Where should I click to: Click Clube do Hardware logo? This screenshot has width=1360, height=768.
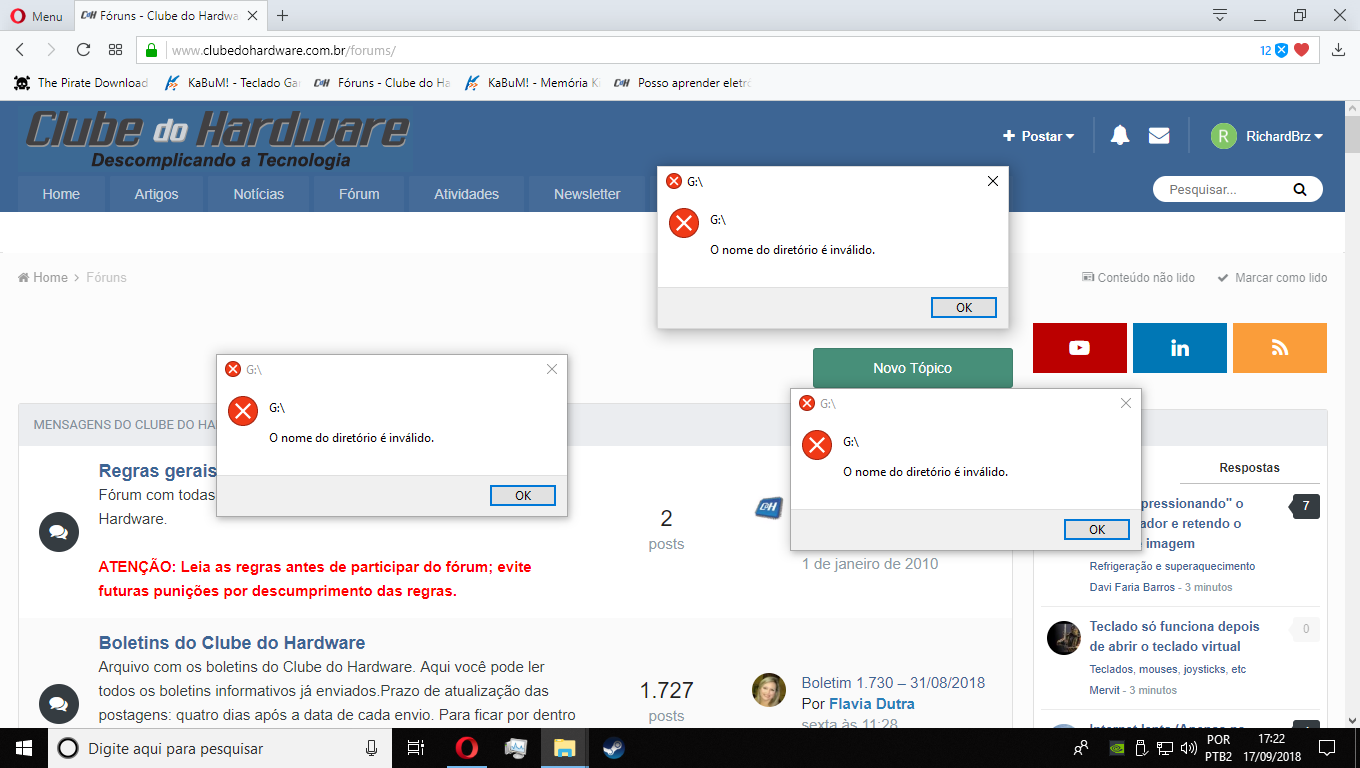click(216, 139)
